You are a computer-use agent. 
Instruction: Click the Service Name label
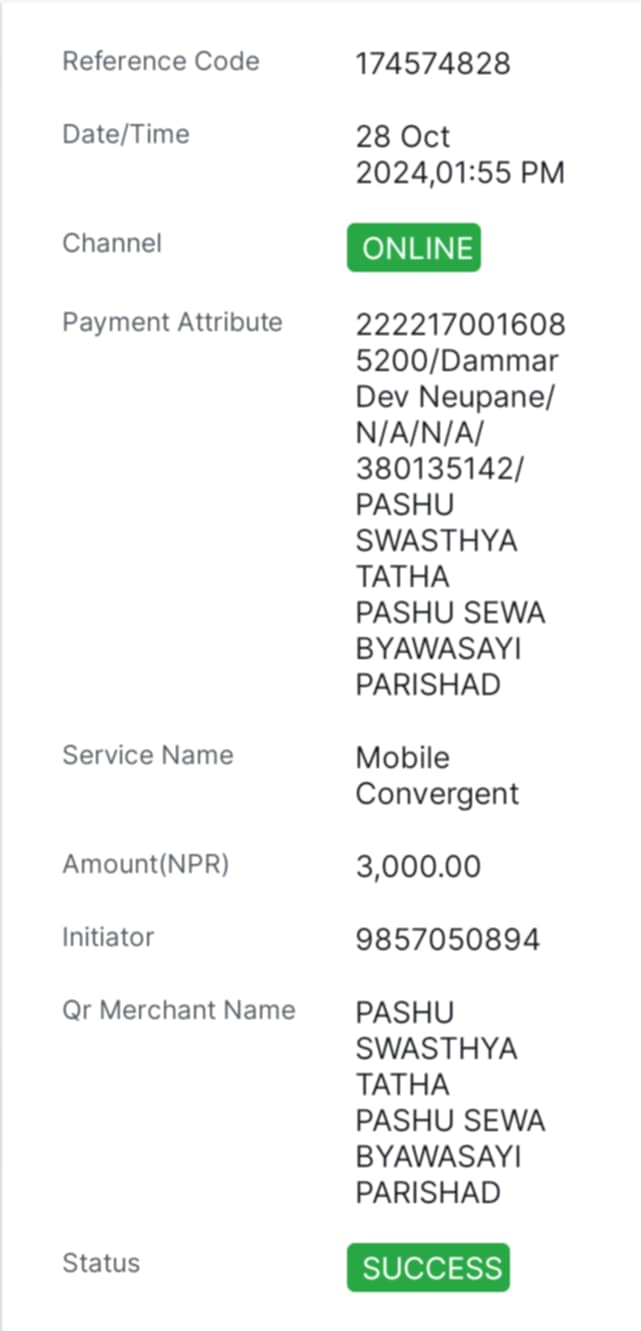(148, 755)
